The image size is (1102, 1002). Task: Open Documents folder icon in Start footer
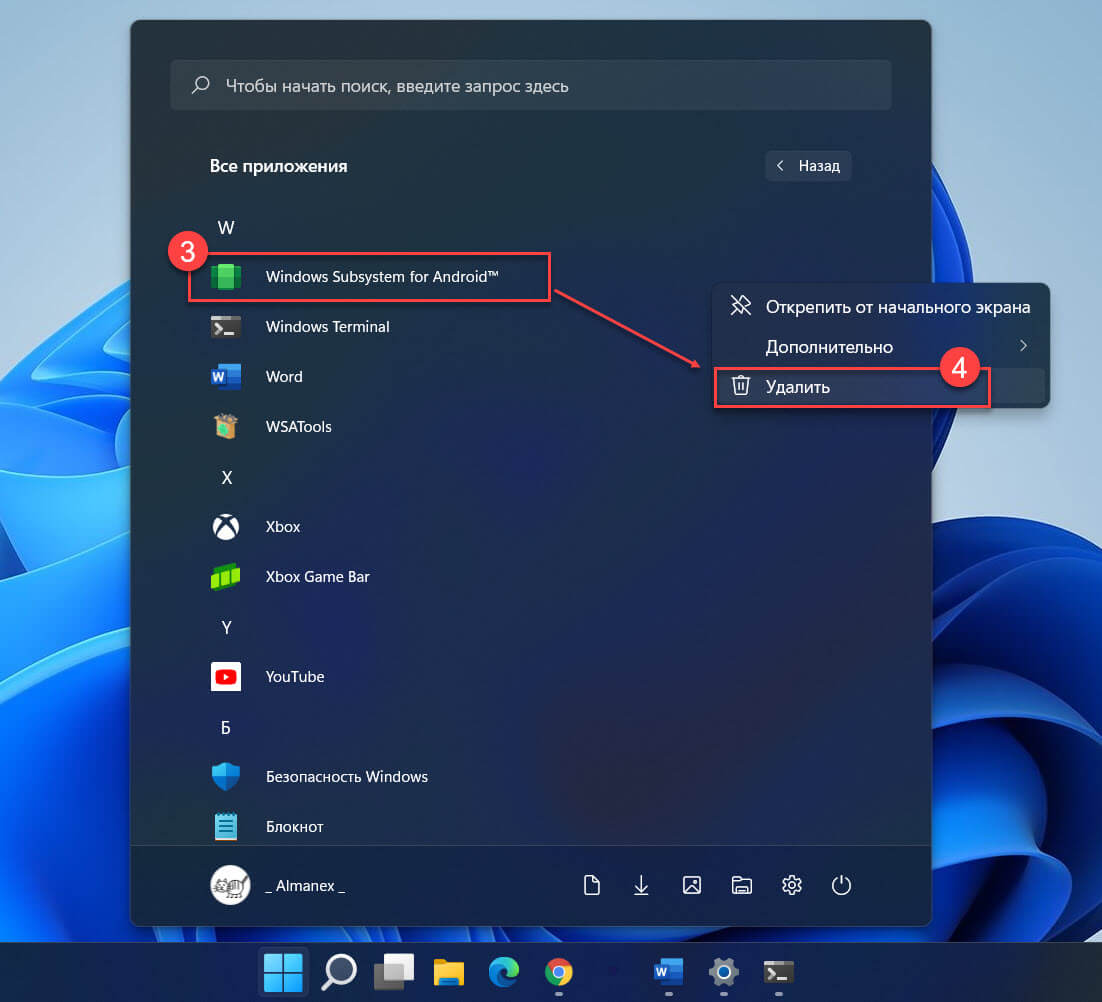[x=592, y=885]
